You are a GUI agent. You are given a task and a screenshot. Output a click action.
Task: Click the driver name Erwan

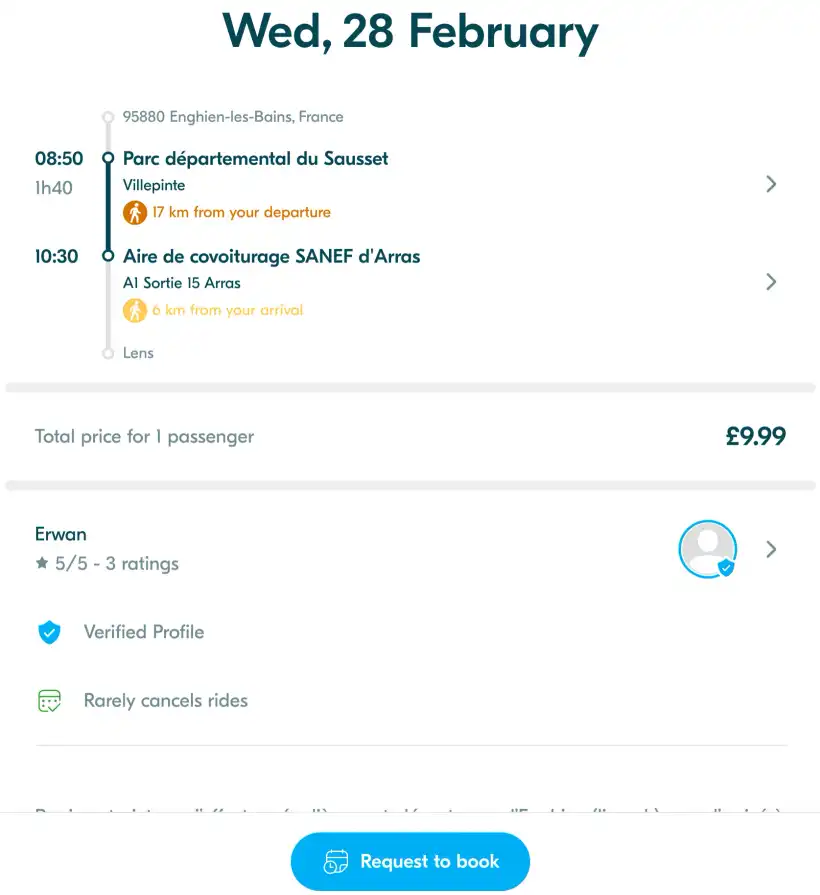coord(61,534)
